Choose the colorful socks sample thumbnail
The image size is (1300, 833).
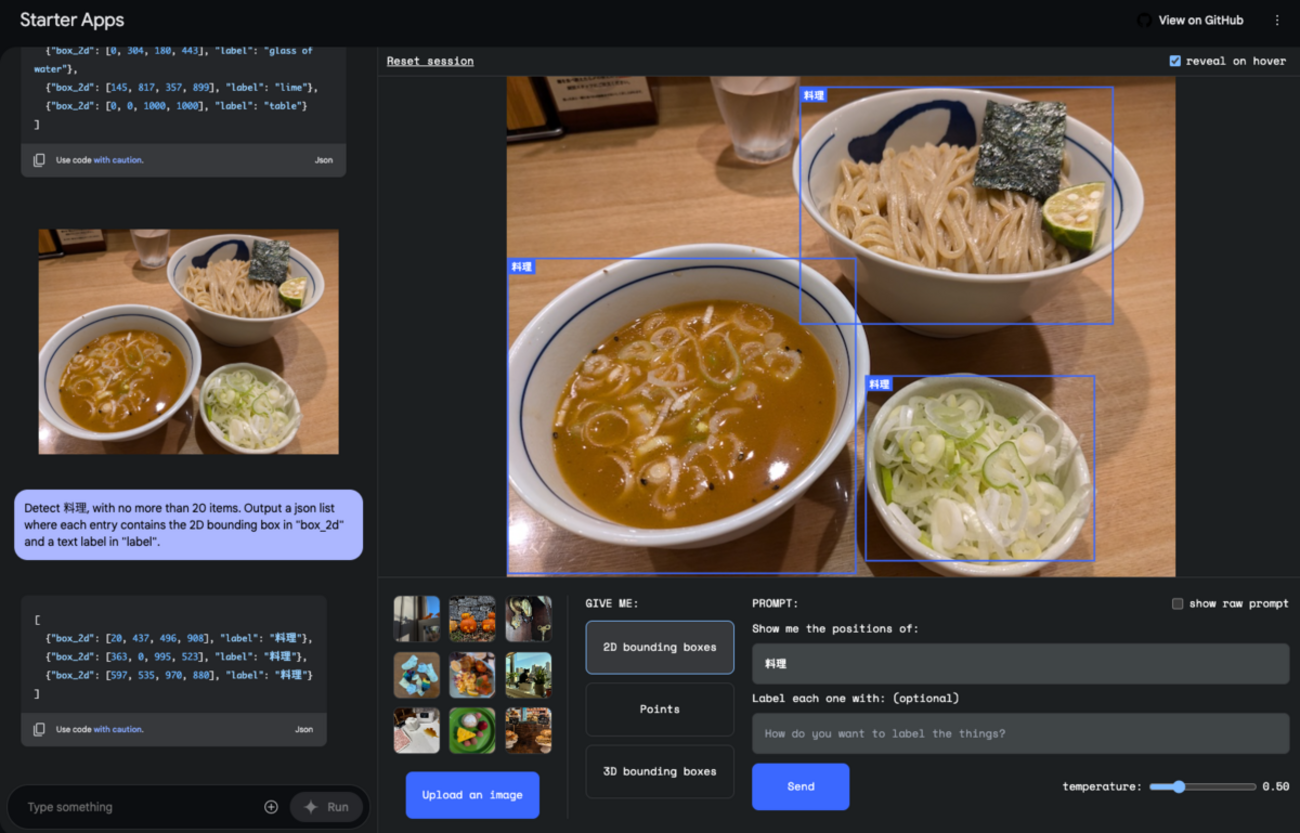click(417, 675)
